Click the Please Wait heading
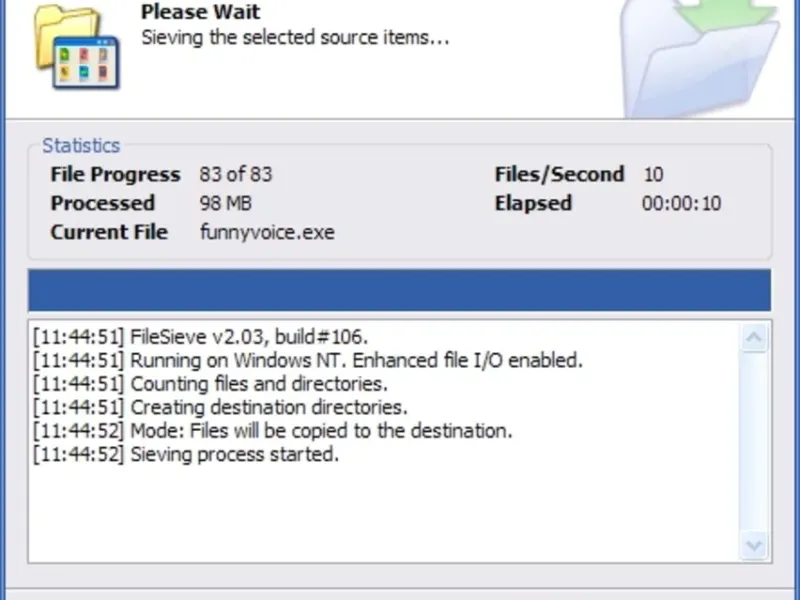 pos(200,12)
